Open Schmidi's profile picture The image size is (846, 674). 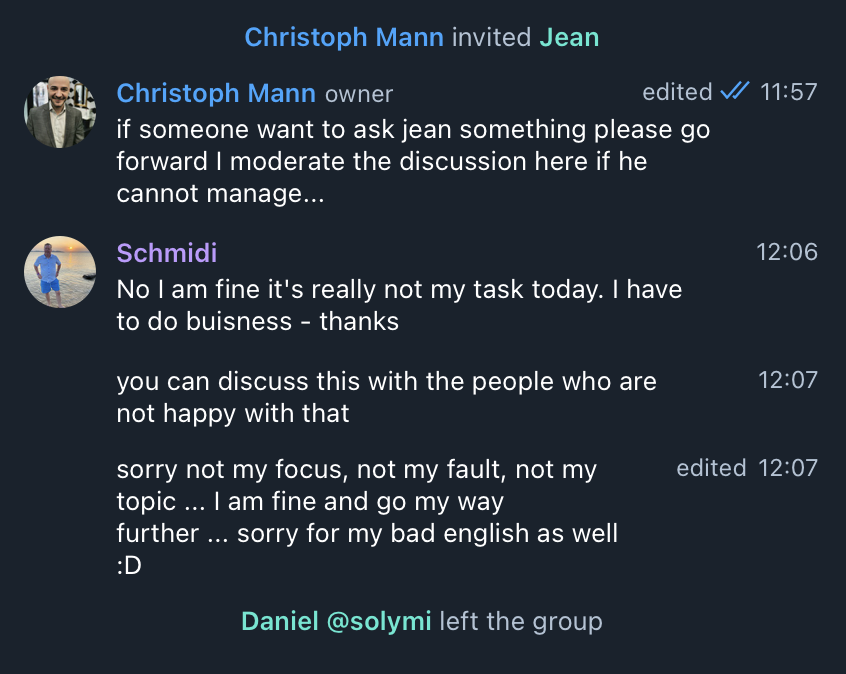click(x=60, y=272)
